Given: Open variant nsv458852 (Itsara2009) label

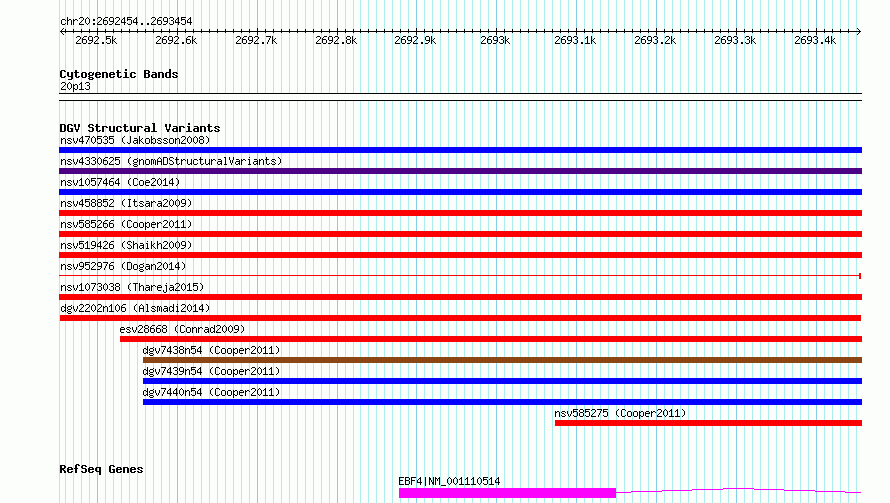Looking at the screenshot, I should [x=126, y=203].
